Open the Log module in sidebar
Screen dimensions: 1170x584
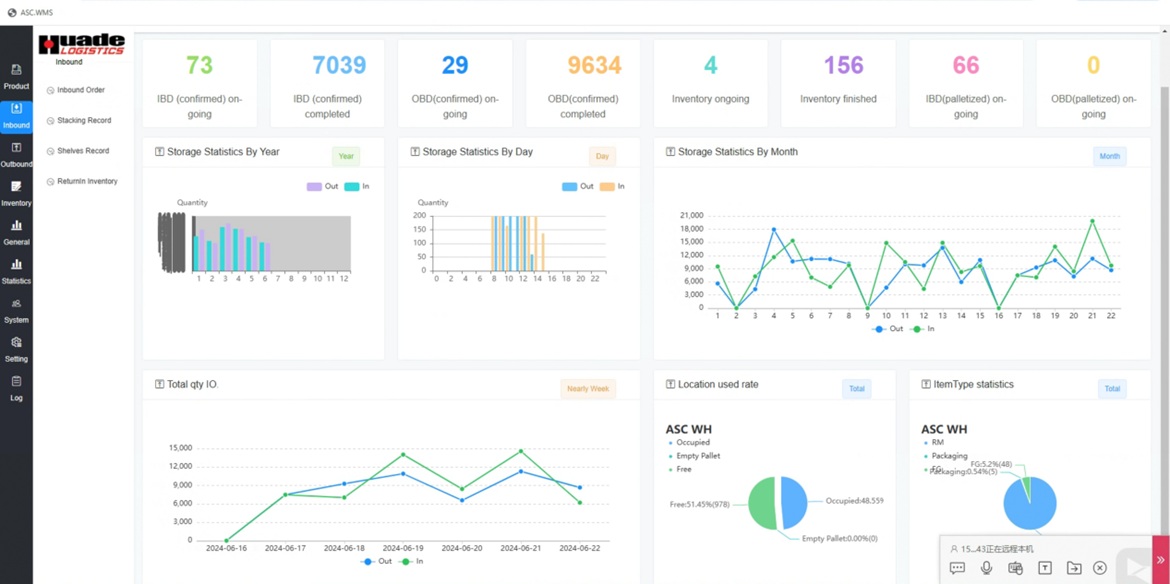pyautogui.click(x=16, y=391)
